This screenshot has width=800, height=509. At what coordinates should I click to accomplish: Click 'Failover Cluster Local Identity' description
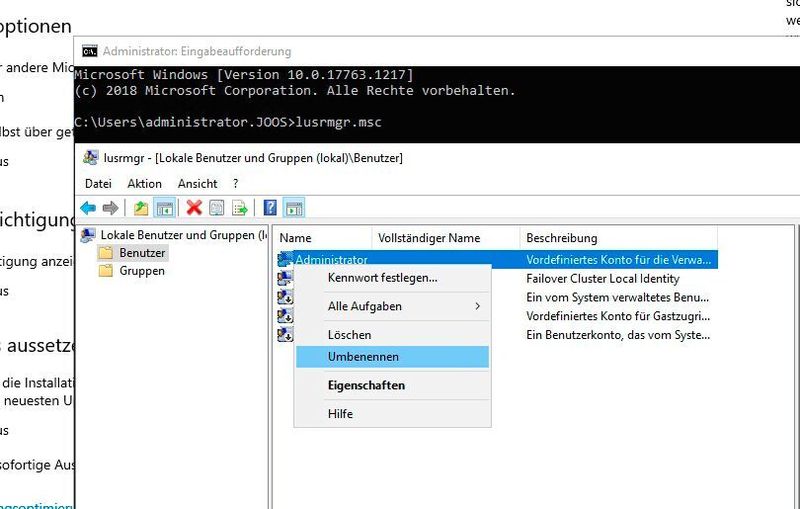click(x=603, y=278)
